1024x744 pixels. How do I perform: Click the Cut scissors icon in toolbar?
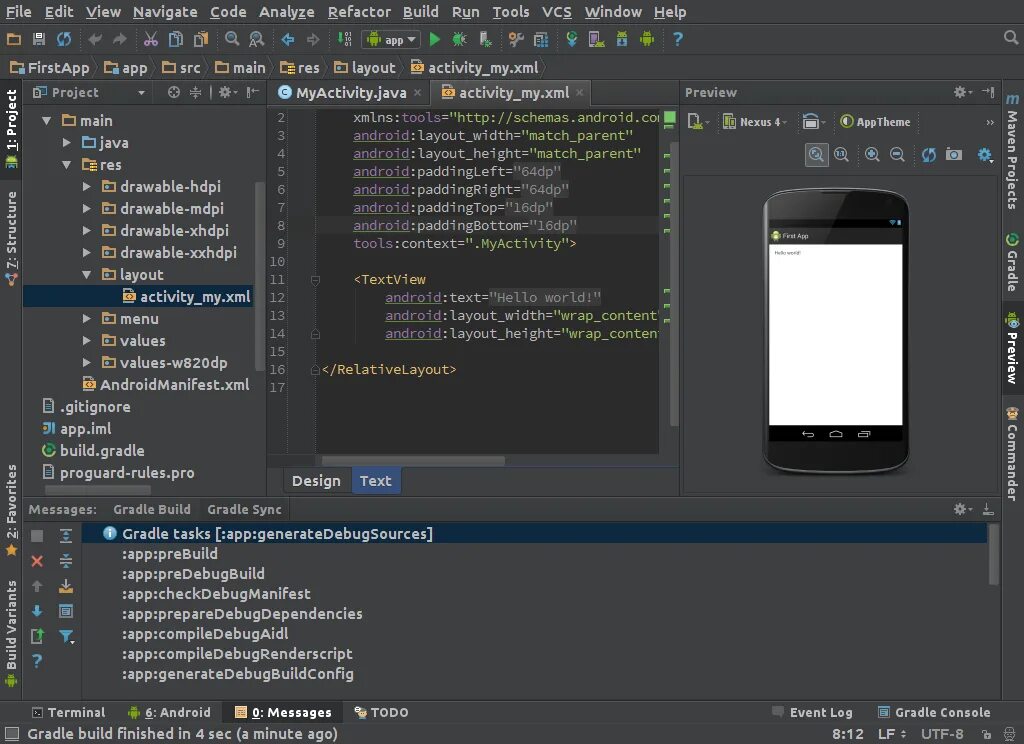click(x=151, y=39)
